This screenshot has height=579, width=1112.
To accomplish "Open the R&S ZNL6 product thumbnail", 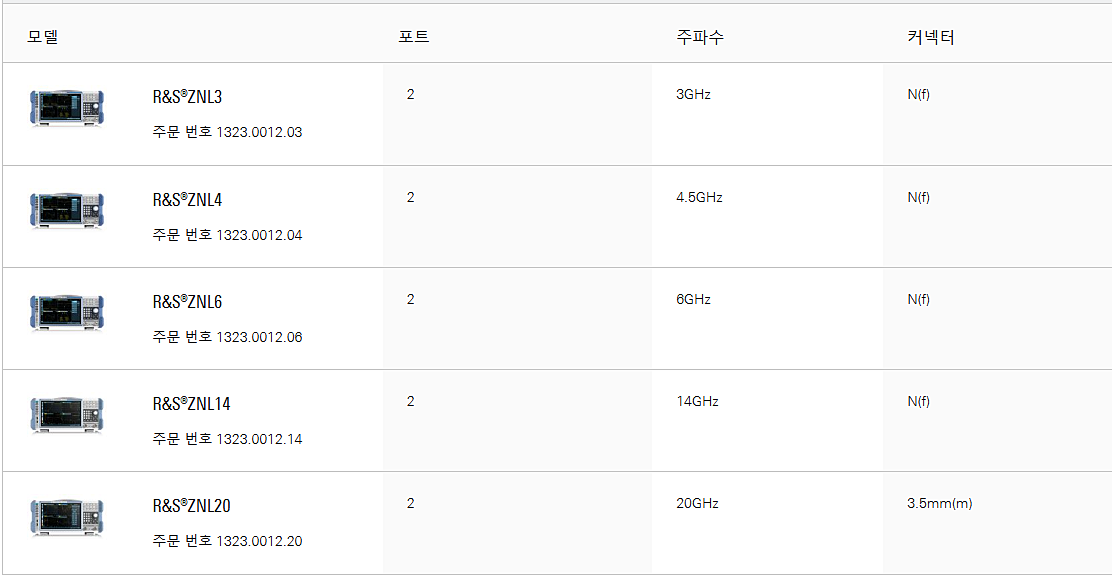I will pos(67,312).
